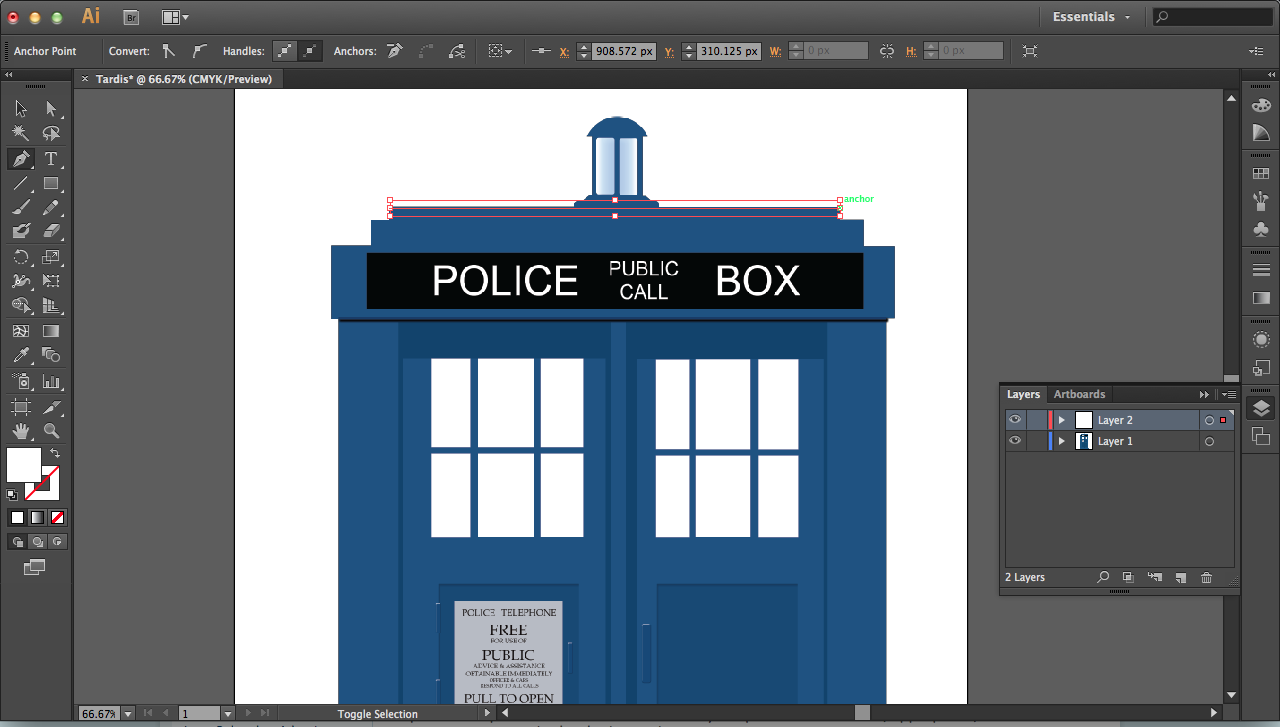The image size is (1280, 727).
Task: Open the Brushes panel icon
Action: [1261, 201]
